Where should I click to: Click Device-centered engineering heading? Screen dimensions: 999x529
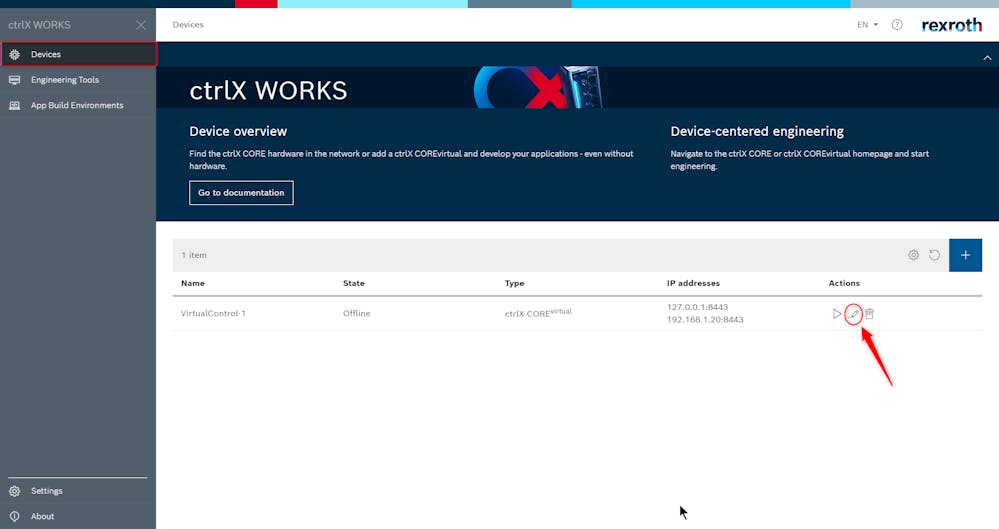757,131
